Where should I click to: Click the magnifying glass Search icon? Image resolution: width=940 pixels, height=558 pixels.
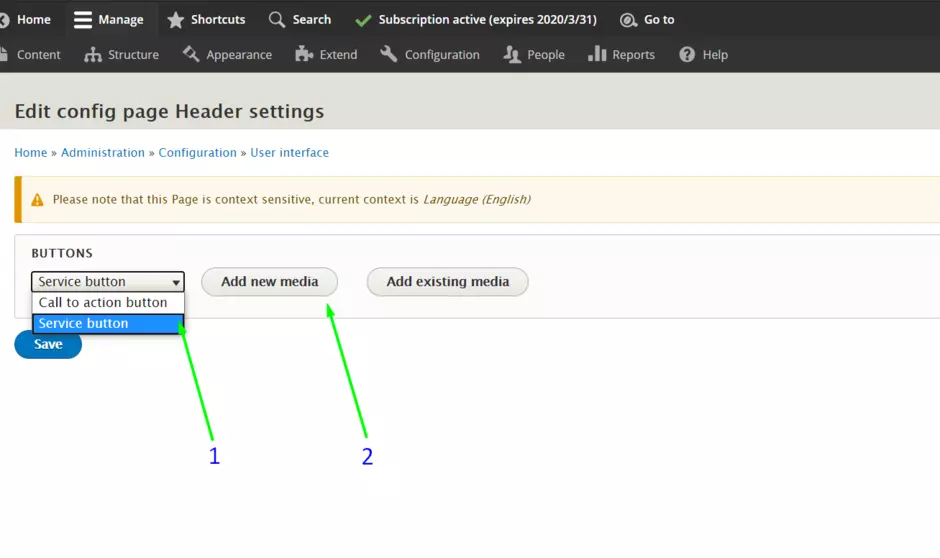277,20
